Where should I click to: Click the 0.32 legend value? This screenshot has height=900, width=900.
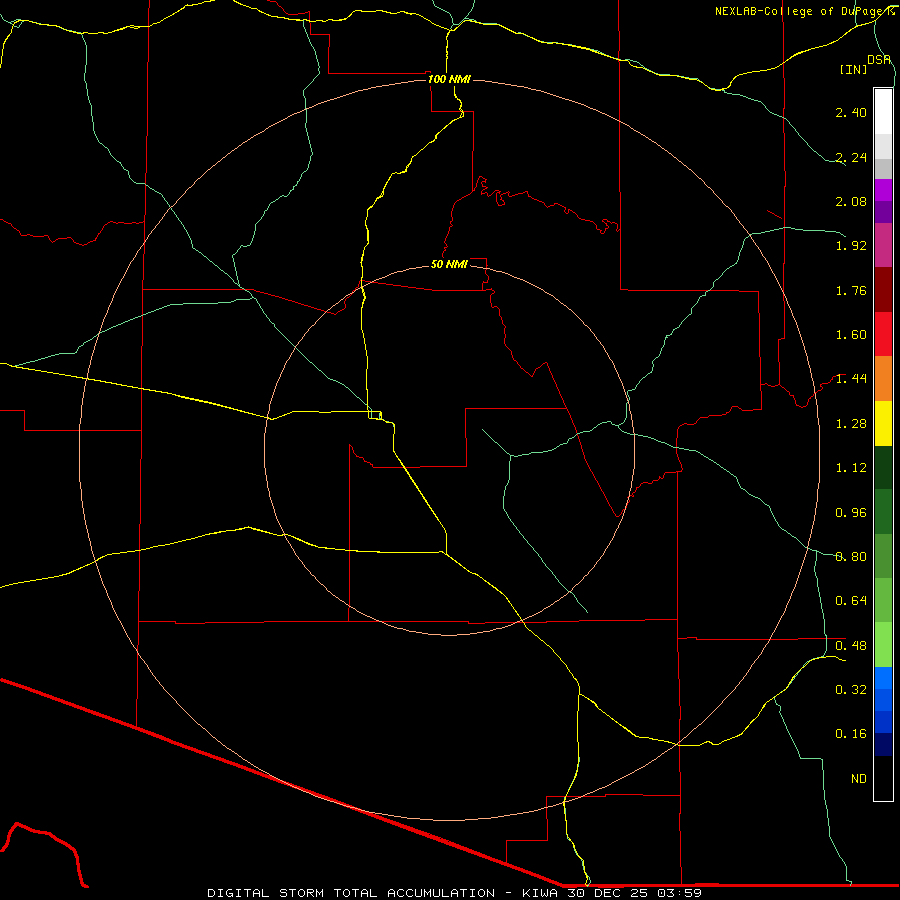851,690
